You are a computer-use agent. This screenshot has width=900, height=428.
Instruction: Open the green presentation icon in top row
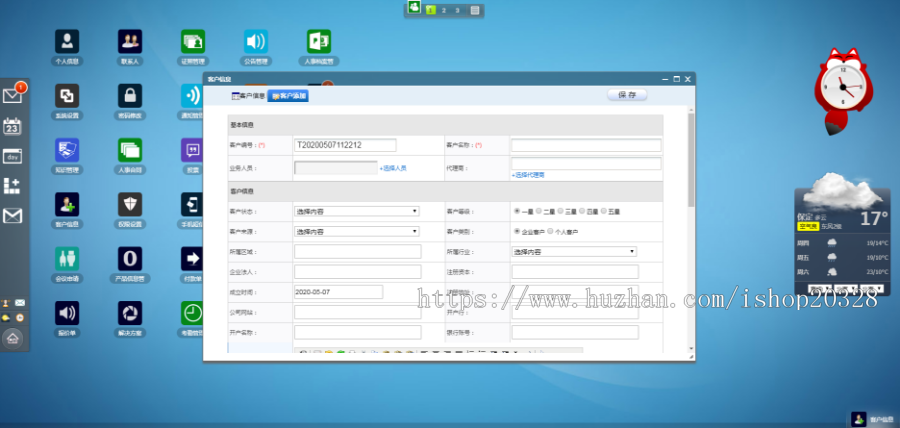(319, 41)
